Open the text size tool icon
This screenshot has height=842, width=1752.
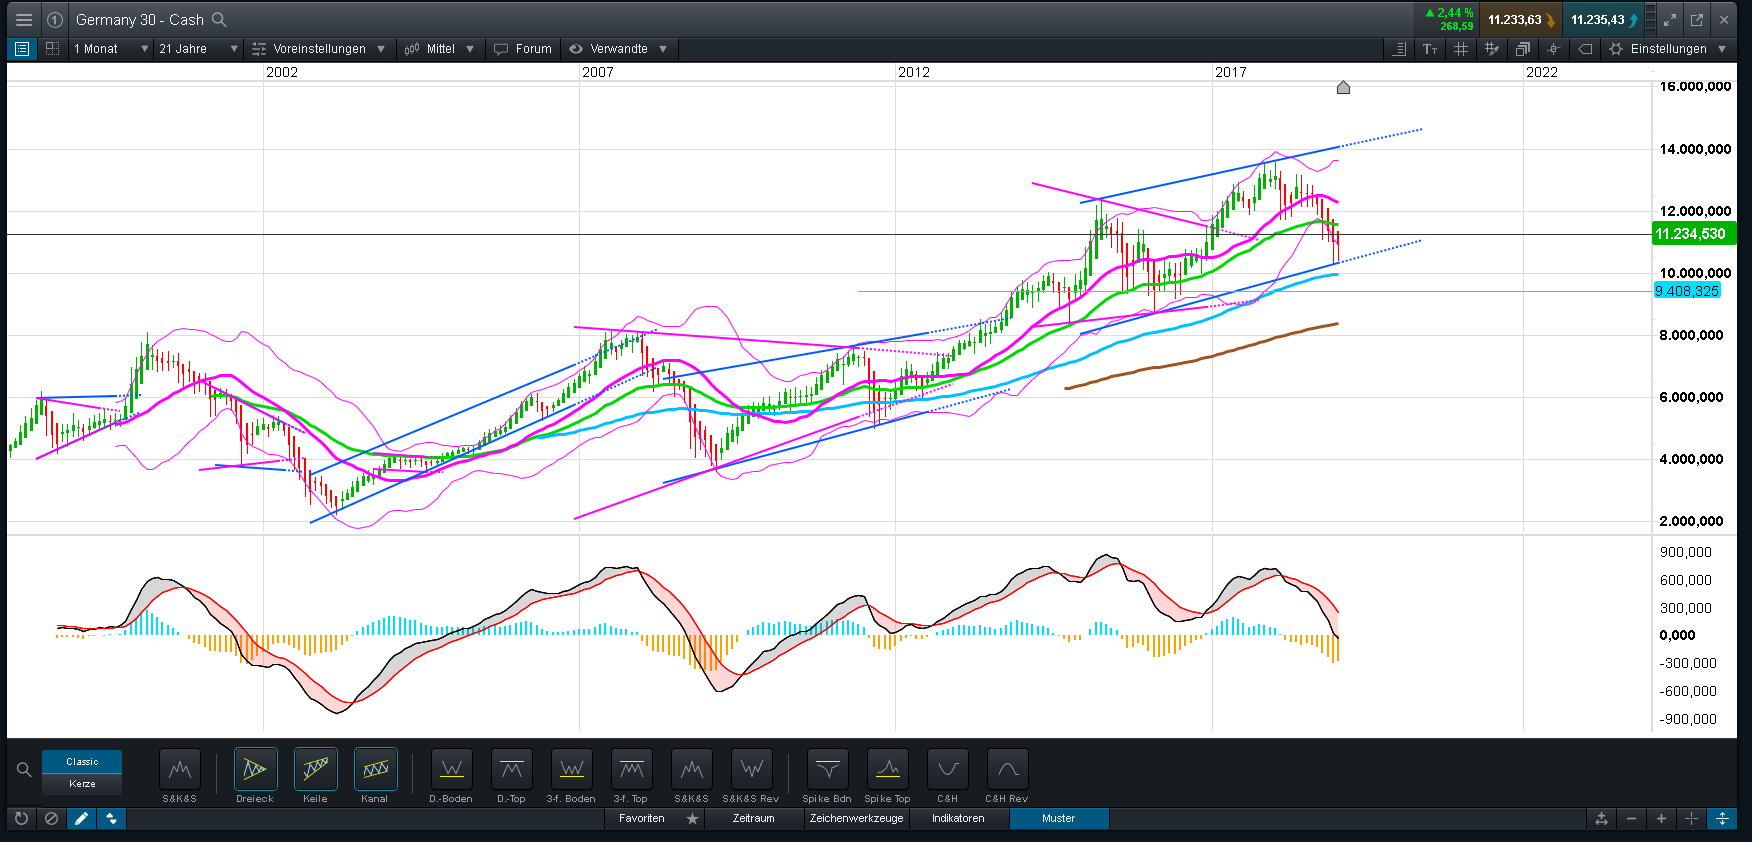tap(1430, 49)
